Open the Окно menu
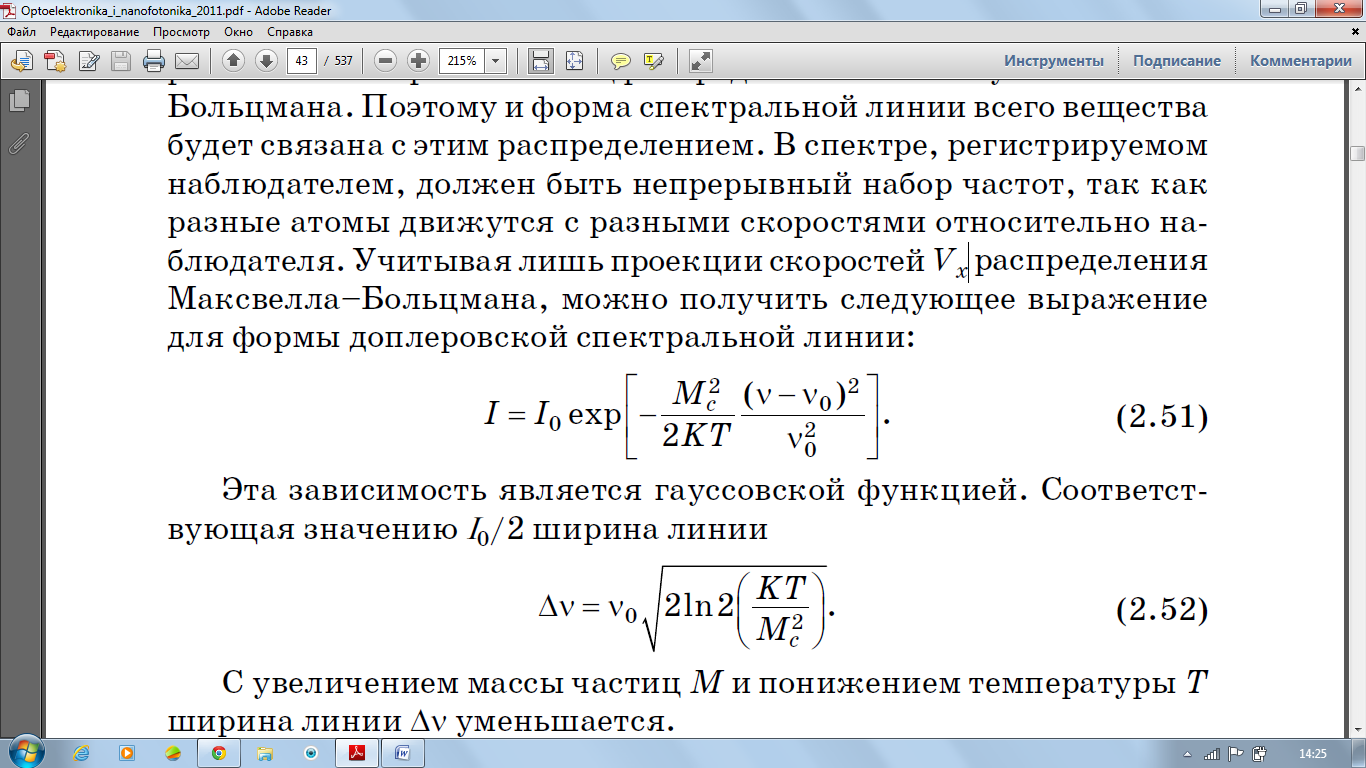 click(x=238, y=32)
